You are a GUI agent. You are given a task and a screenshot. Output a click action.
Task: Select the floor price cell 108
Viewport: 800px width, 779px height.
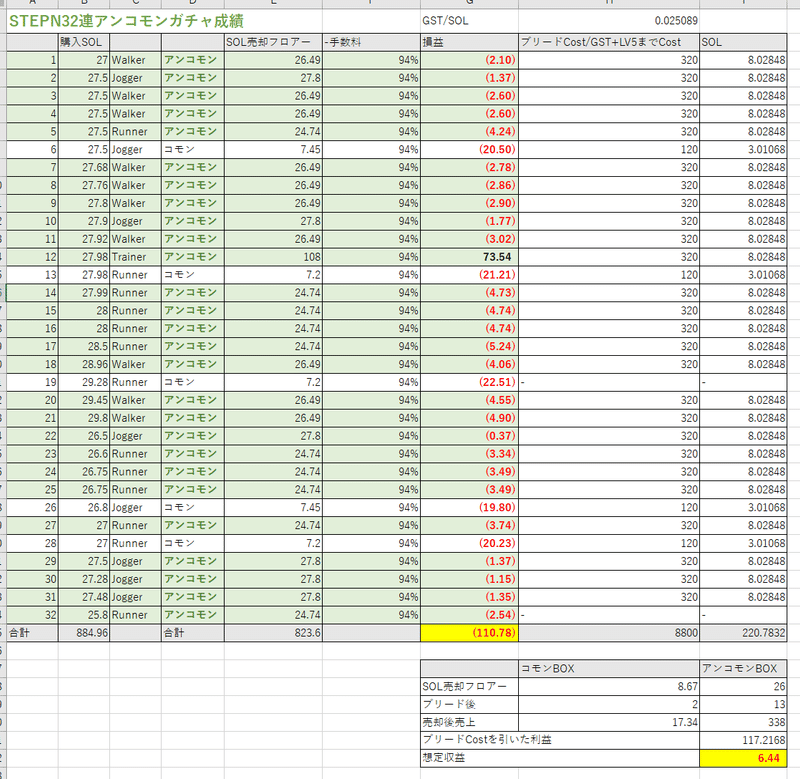pos(273,257)
